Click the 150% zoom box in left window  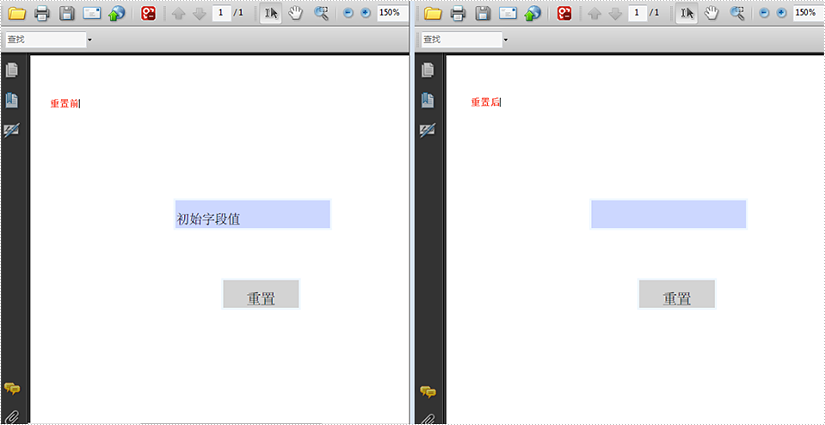tap(392, 13)
